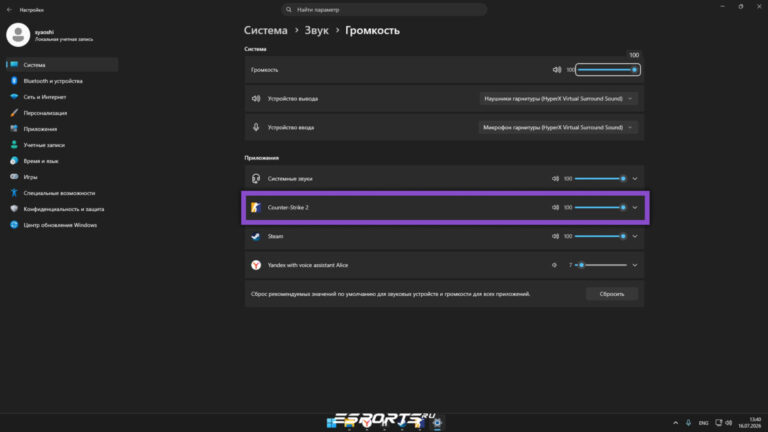Expand the Steam row chevron

coord(635,236)
